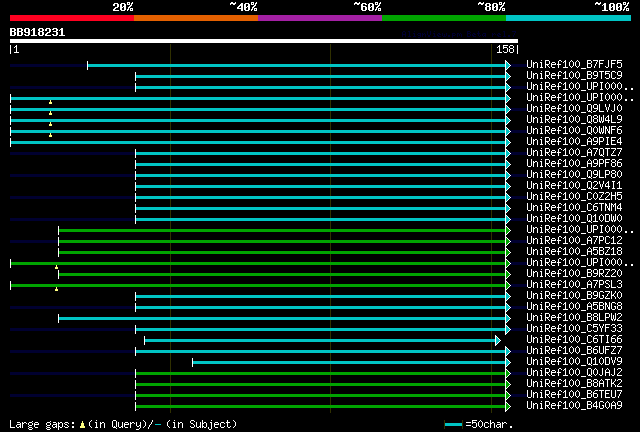The image size is (640, 432).
Task: Click the cyan alignment bar for Q10DV9
Action: click(x=349, y=362)
